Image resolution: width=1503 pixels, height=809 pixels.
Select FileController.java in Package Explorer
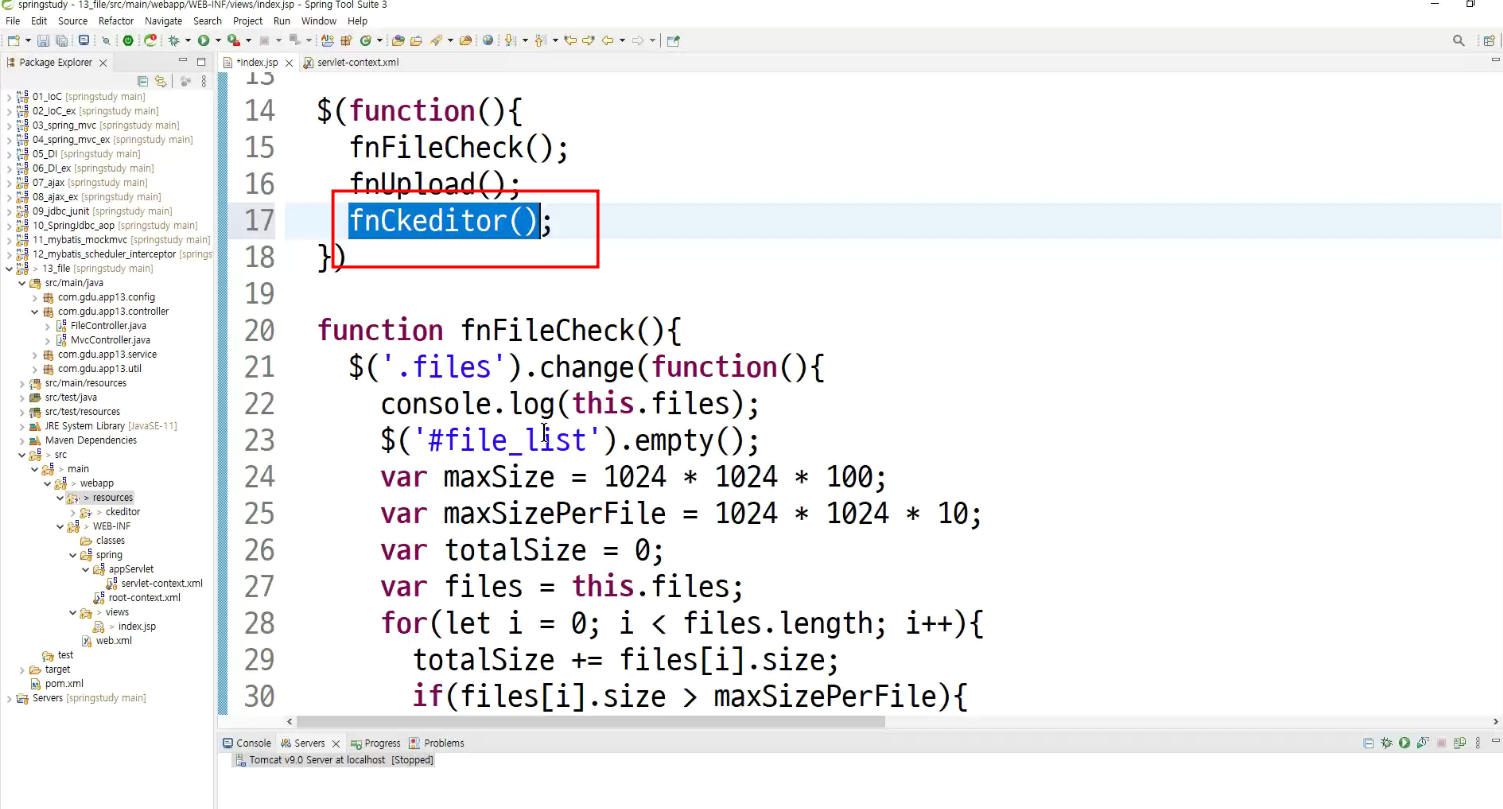(x=108, y=326)
